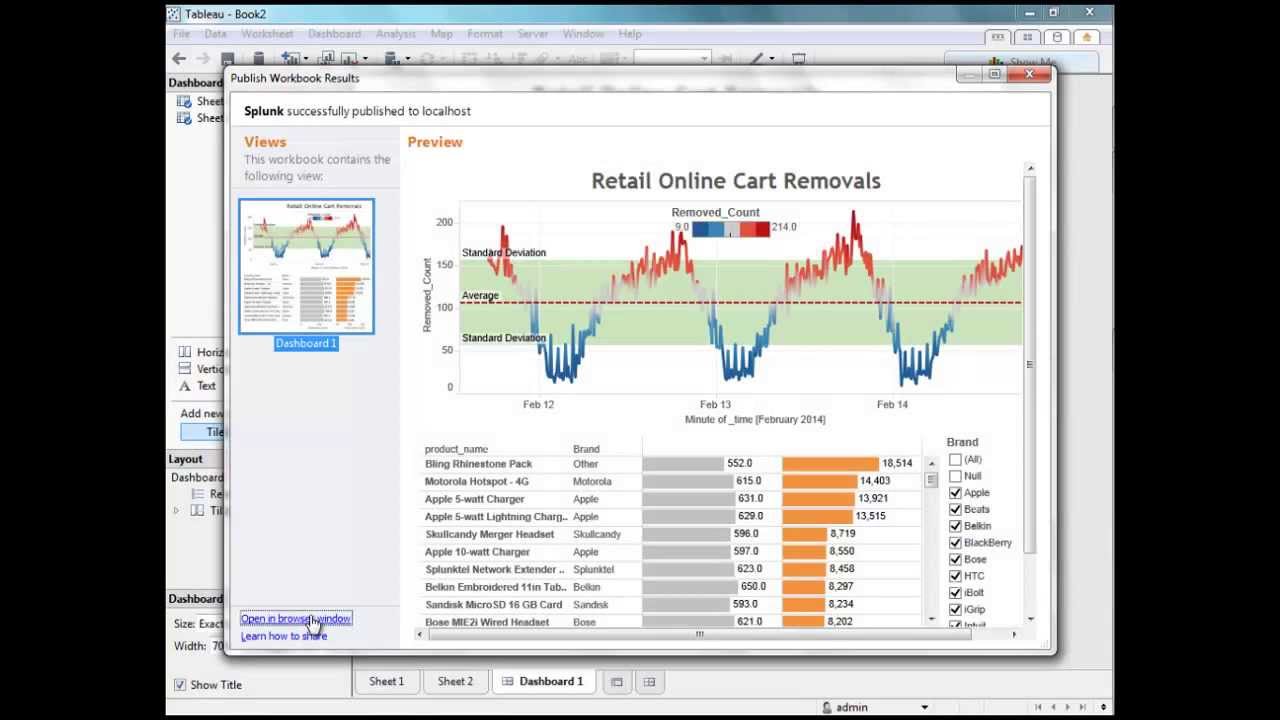Click the Learn how to share link

coord(284,636)
